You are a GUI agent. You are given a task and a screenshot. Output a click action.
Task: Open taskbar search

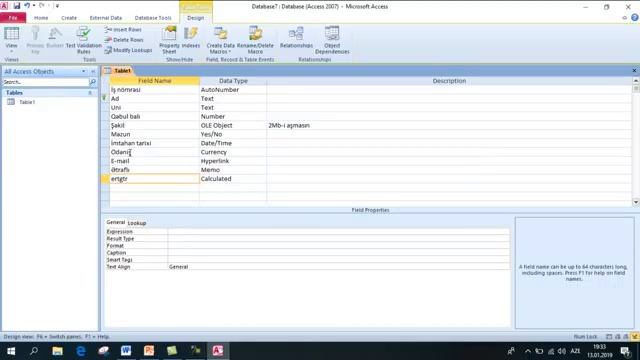point(34,351)
